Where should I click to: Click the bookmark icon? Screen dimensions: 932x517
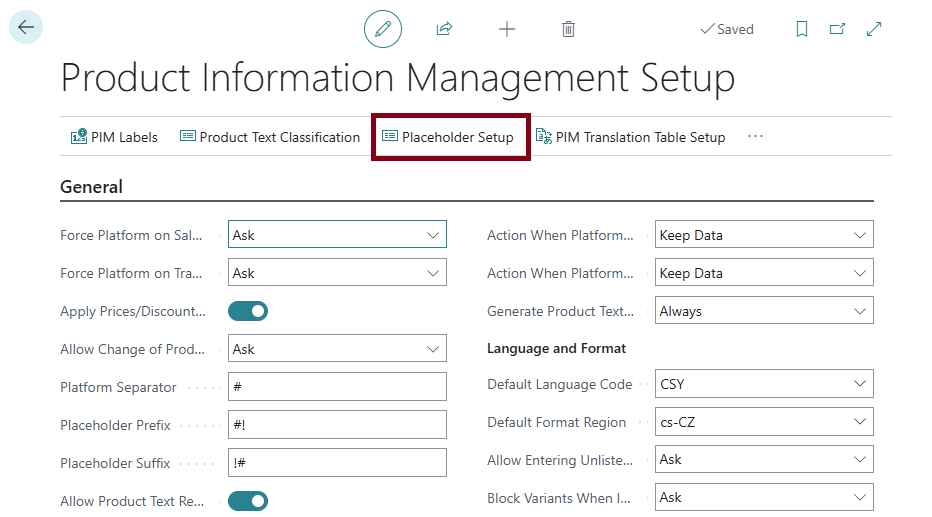[802, 29]
